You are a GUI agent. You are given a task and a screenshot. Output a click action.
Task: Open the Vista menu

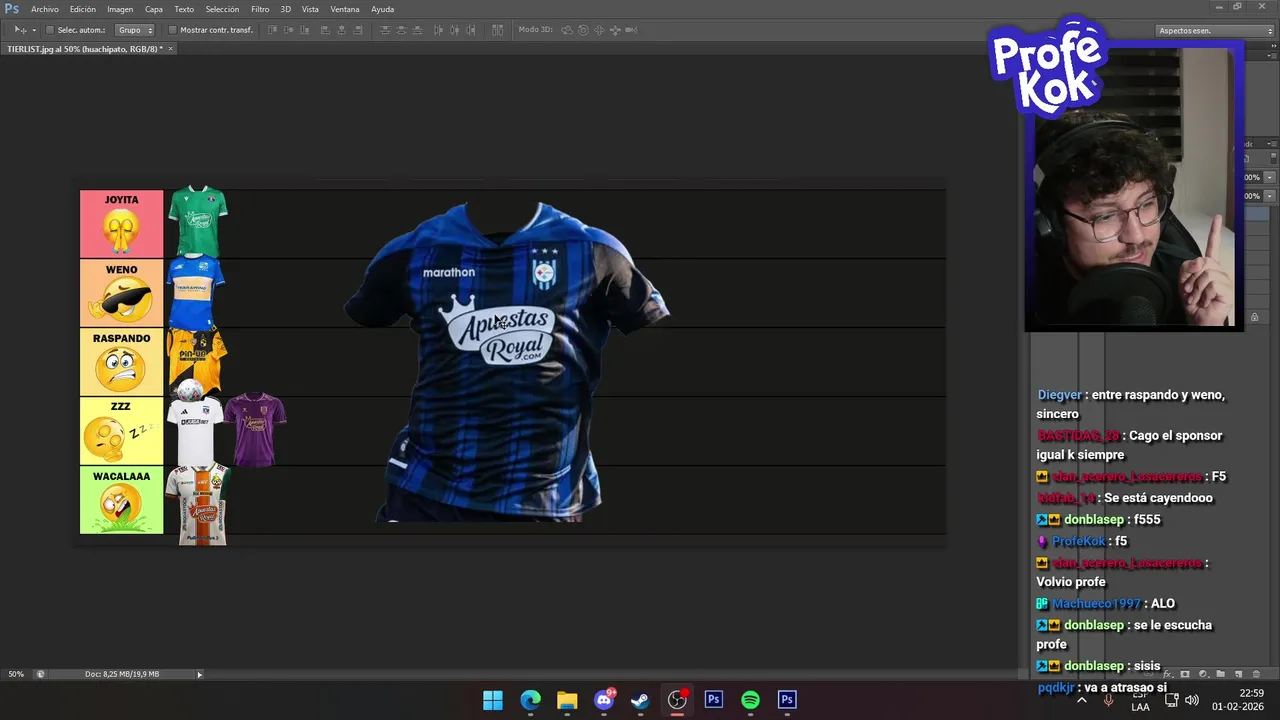[310, 9]
